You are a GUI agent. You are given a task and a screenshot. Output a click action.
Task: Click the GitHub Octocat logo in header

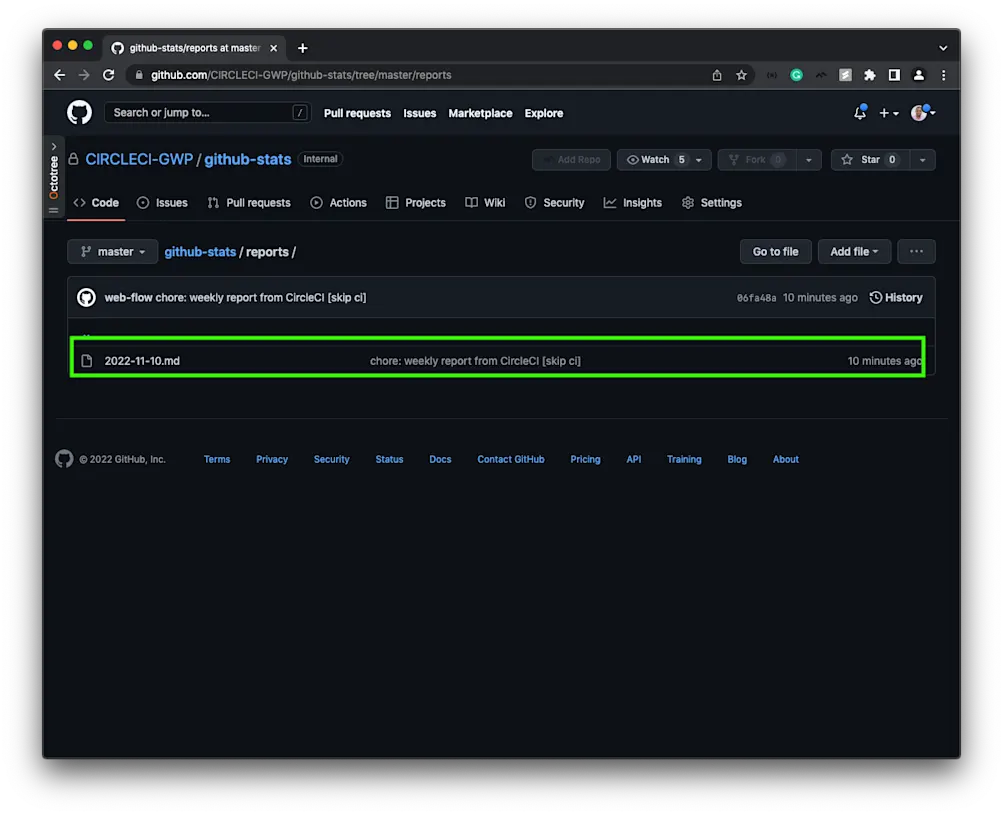79,113
